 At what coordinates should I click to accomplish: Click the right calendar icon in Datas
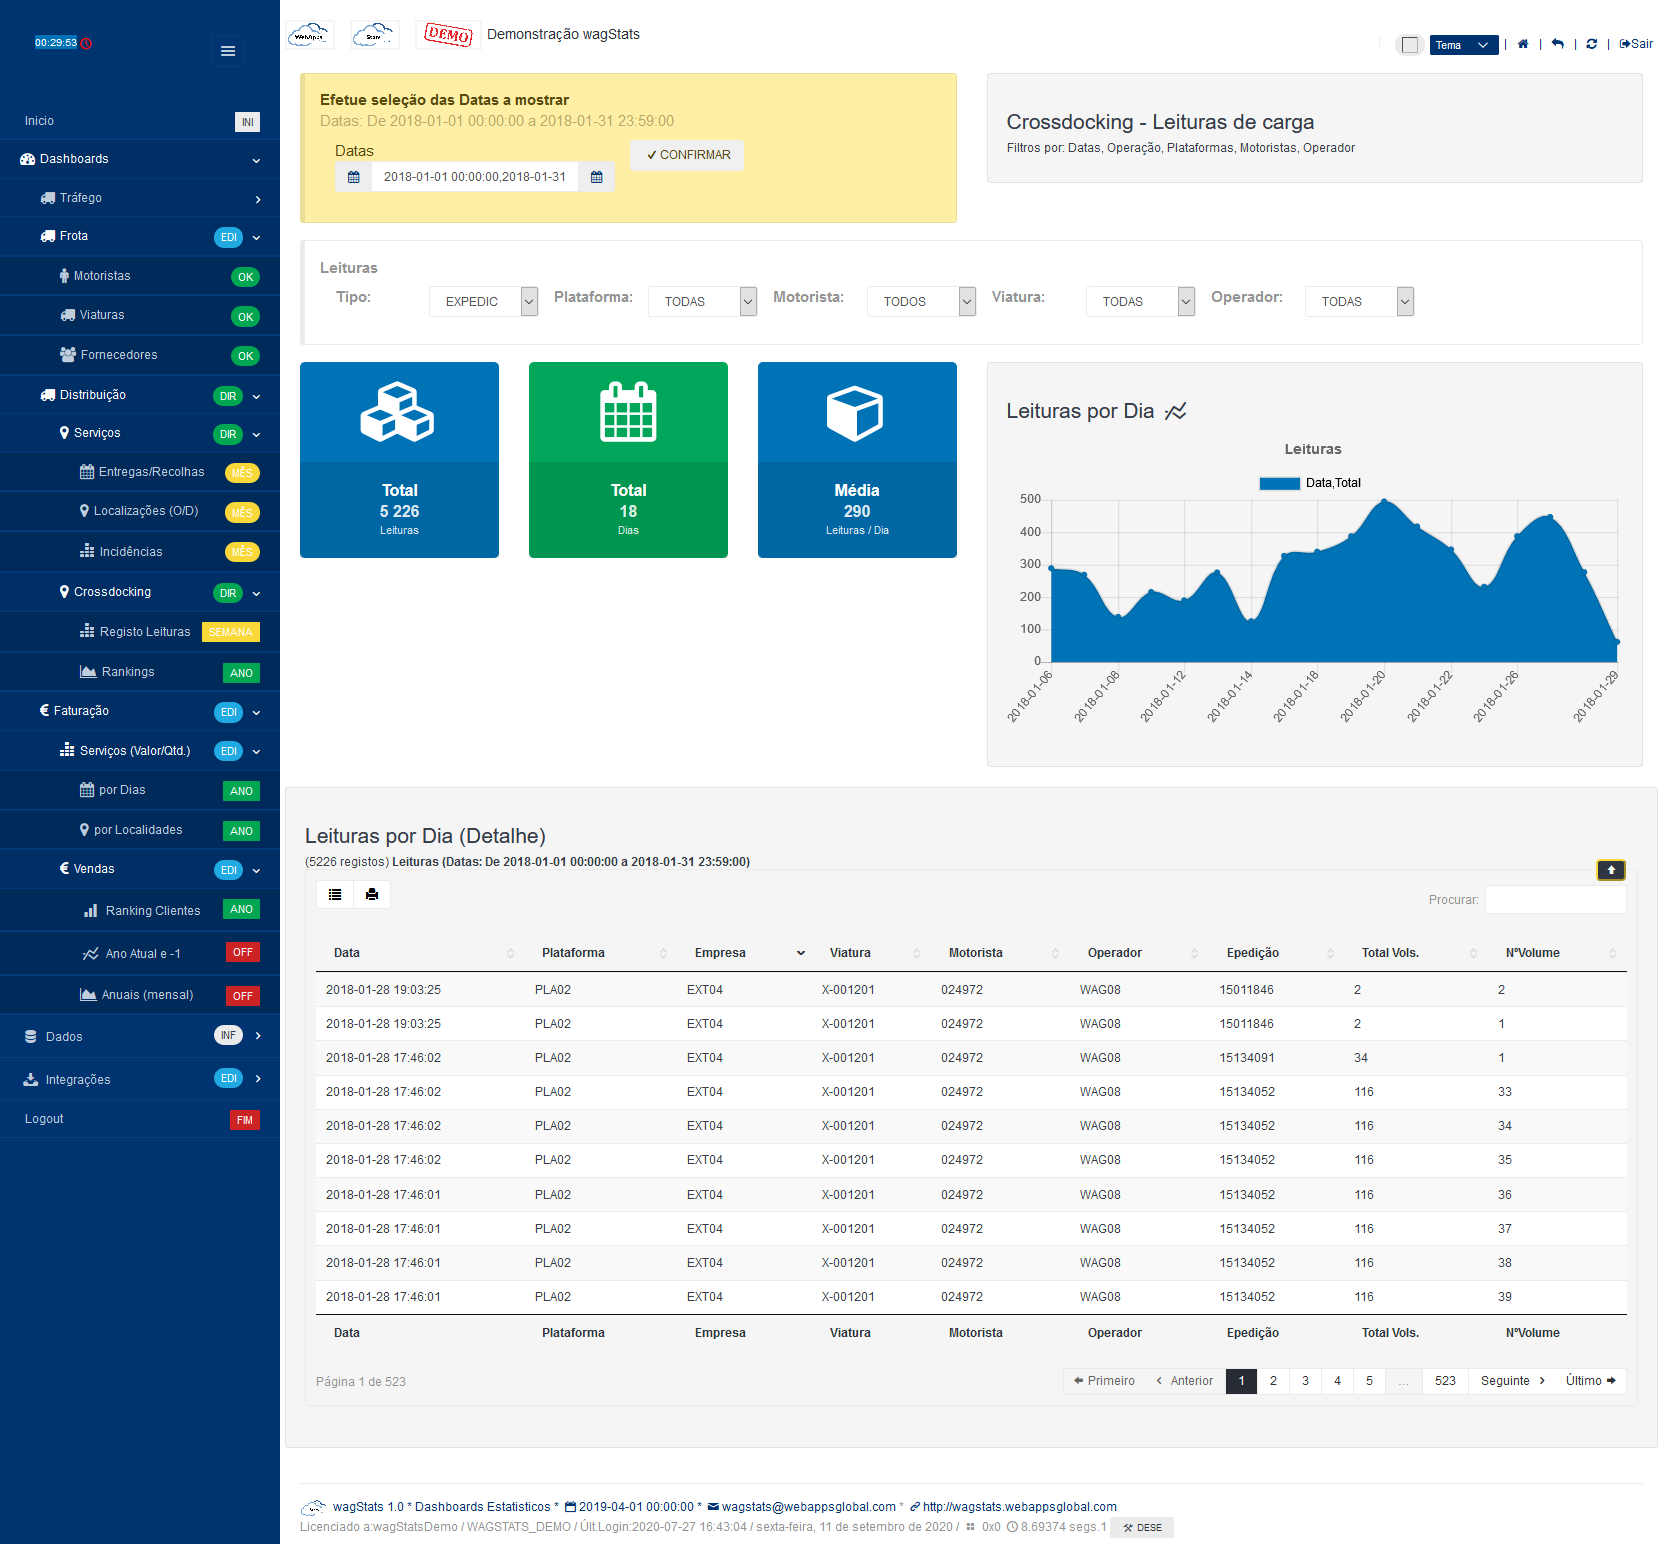coord(597,177)
